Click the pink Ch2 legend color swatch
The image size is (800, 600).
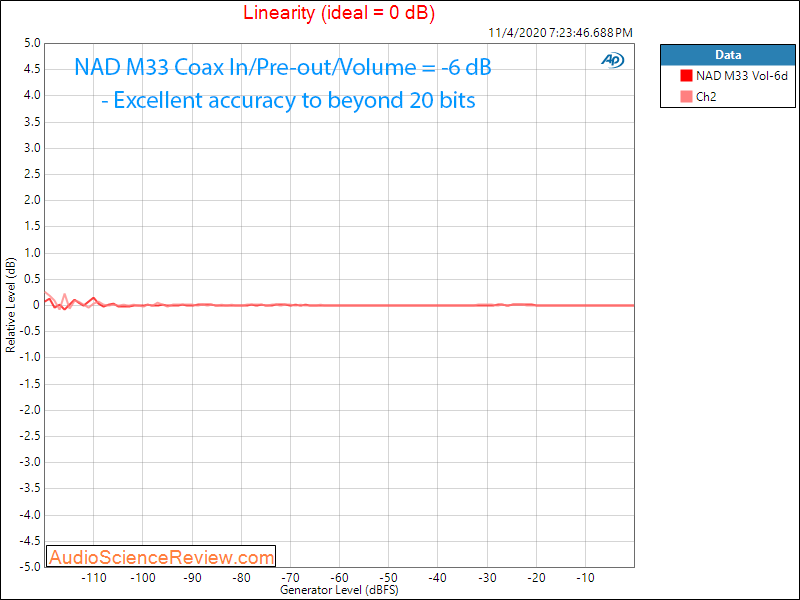pos(686,96)
